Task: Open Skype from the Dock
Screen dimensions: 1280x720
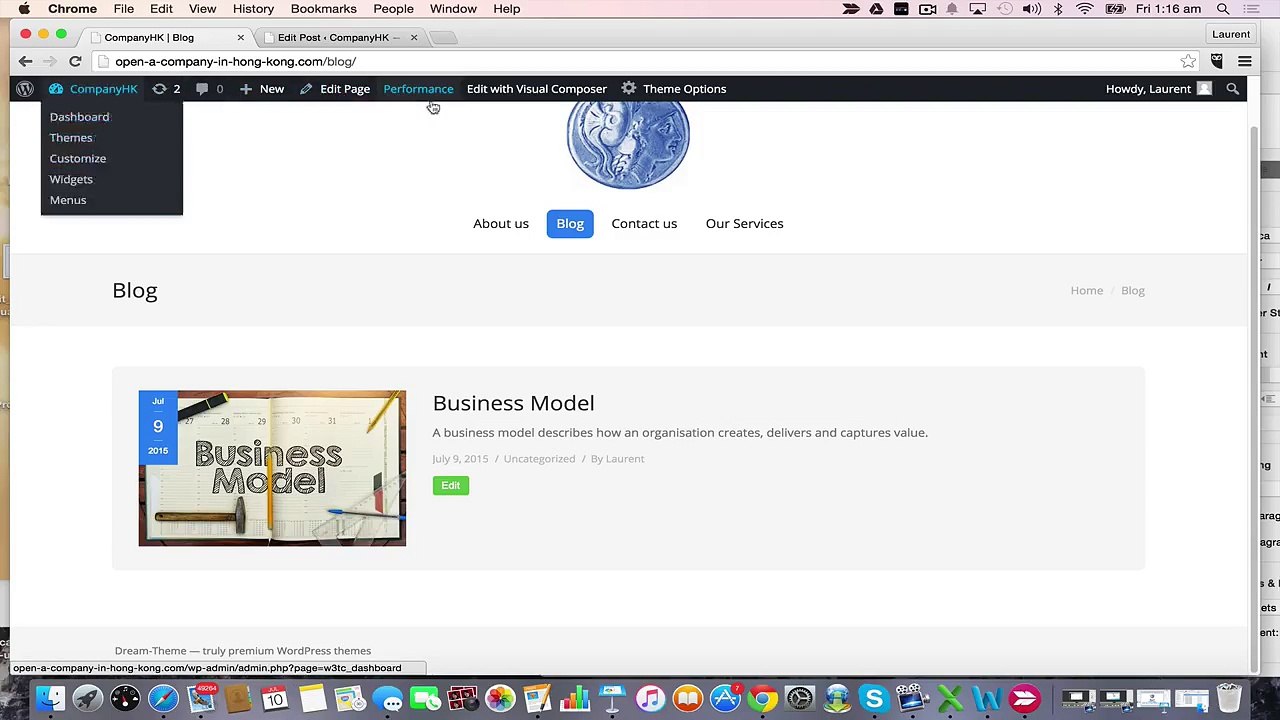Action: (x=874, y=698)
